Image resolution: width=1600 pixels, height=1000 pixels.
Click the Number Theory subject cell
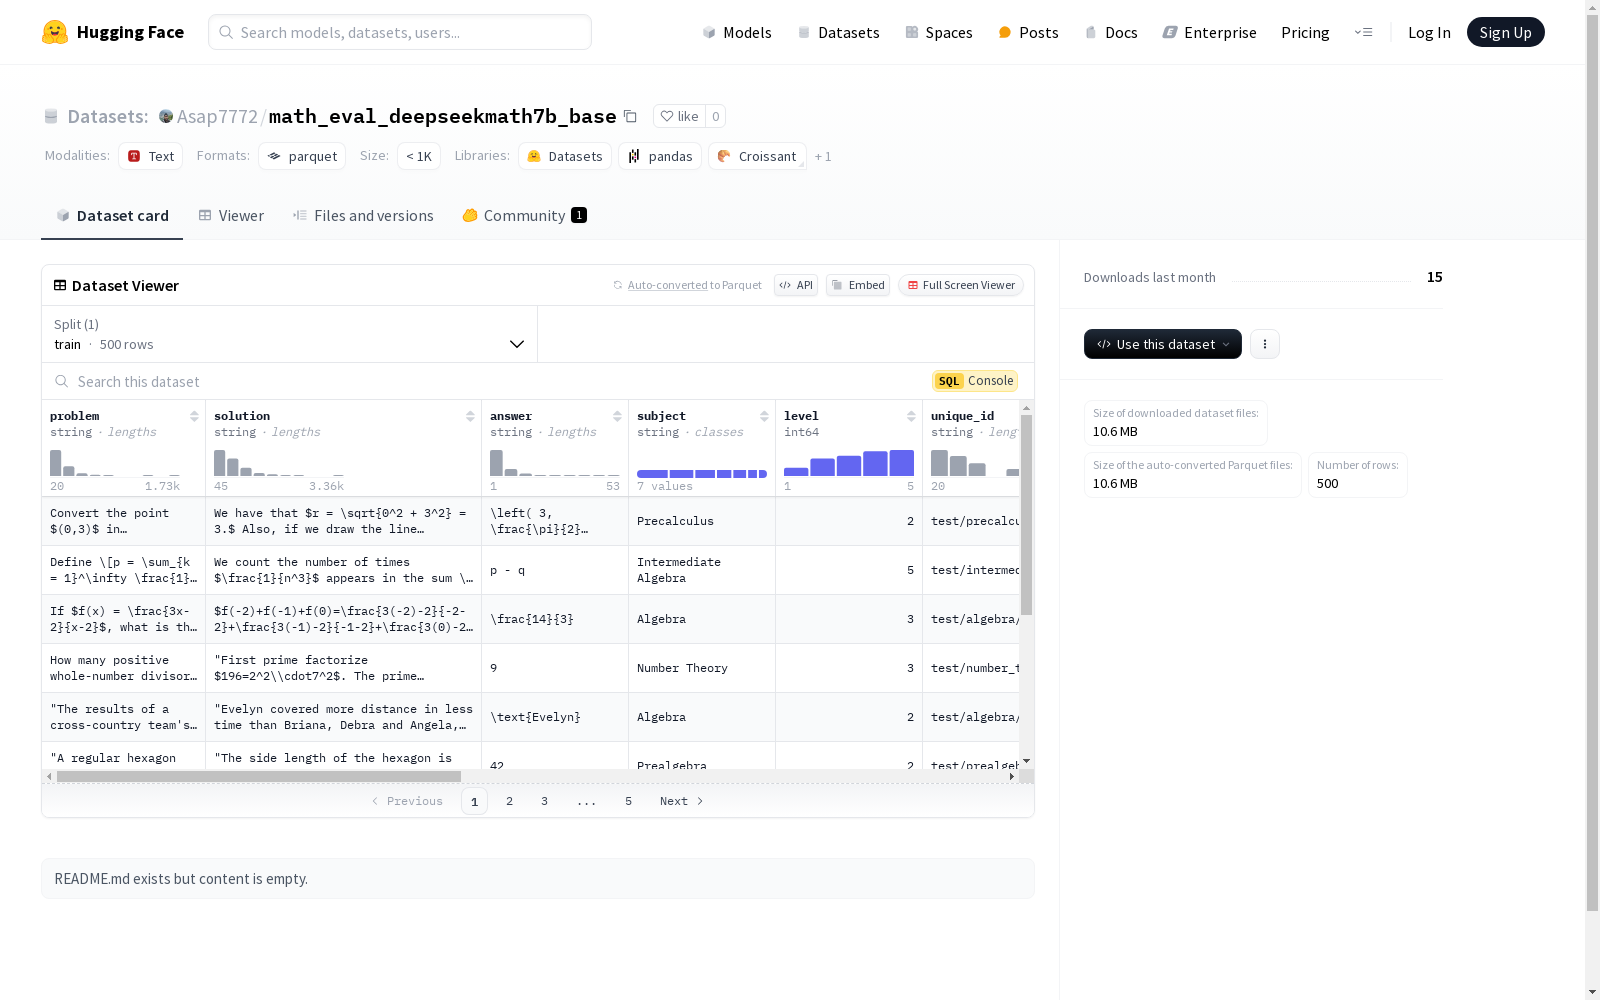coord(702,668)
